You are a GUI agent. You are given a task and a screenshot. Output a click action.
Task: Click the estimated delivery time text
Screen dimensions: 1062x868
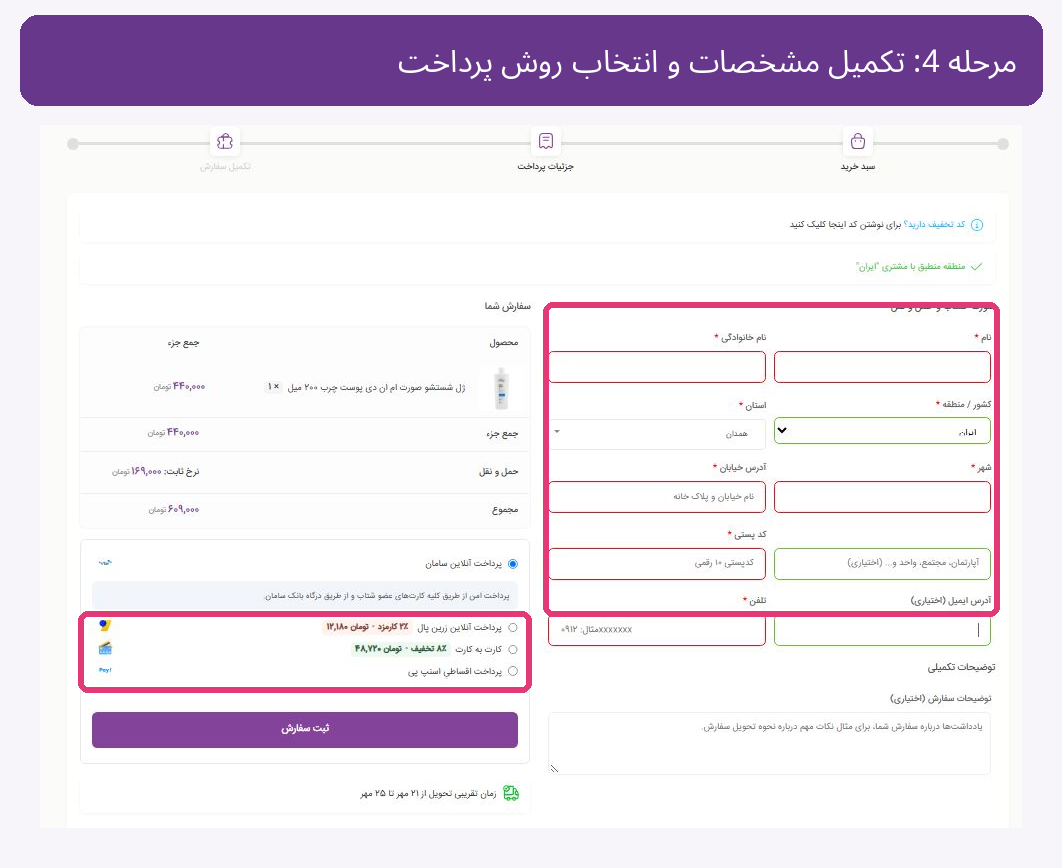428,794
